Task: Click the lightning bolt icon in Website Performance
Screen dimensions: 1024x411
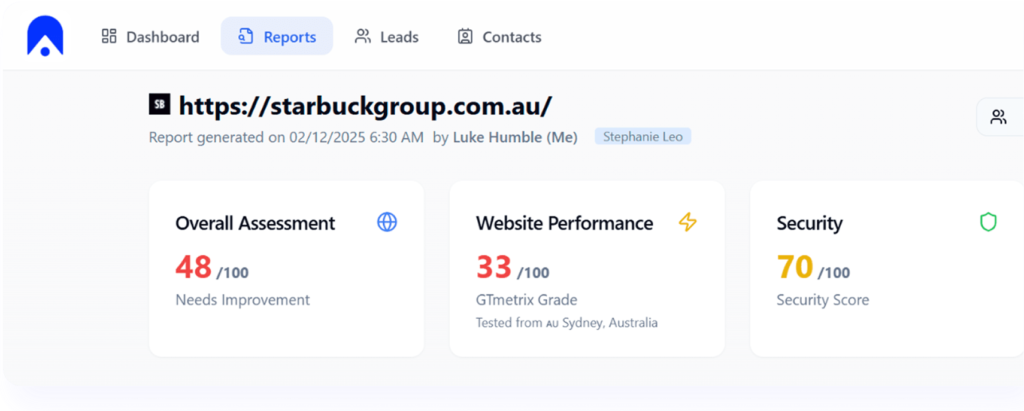Action: pyautogui.click(x=687, y=222)
